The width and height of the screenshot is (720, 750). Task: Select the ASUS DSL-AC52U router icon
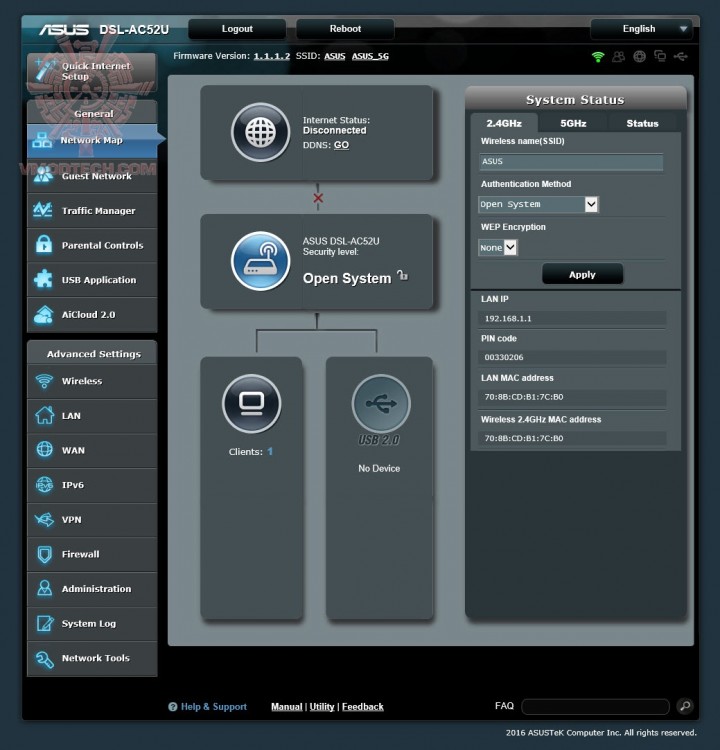click(x=260, y=261)
